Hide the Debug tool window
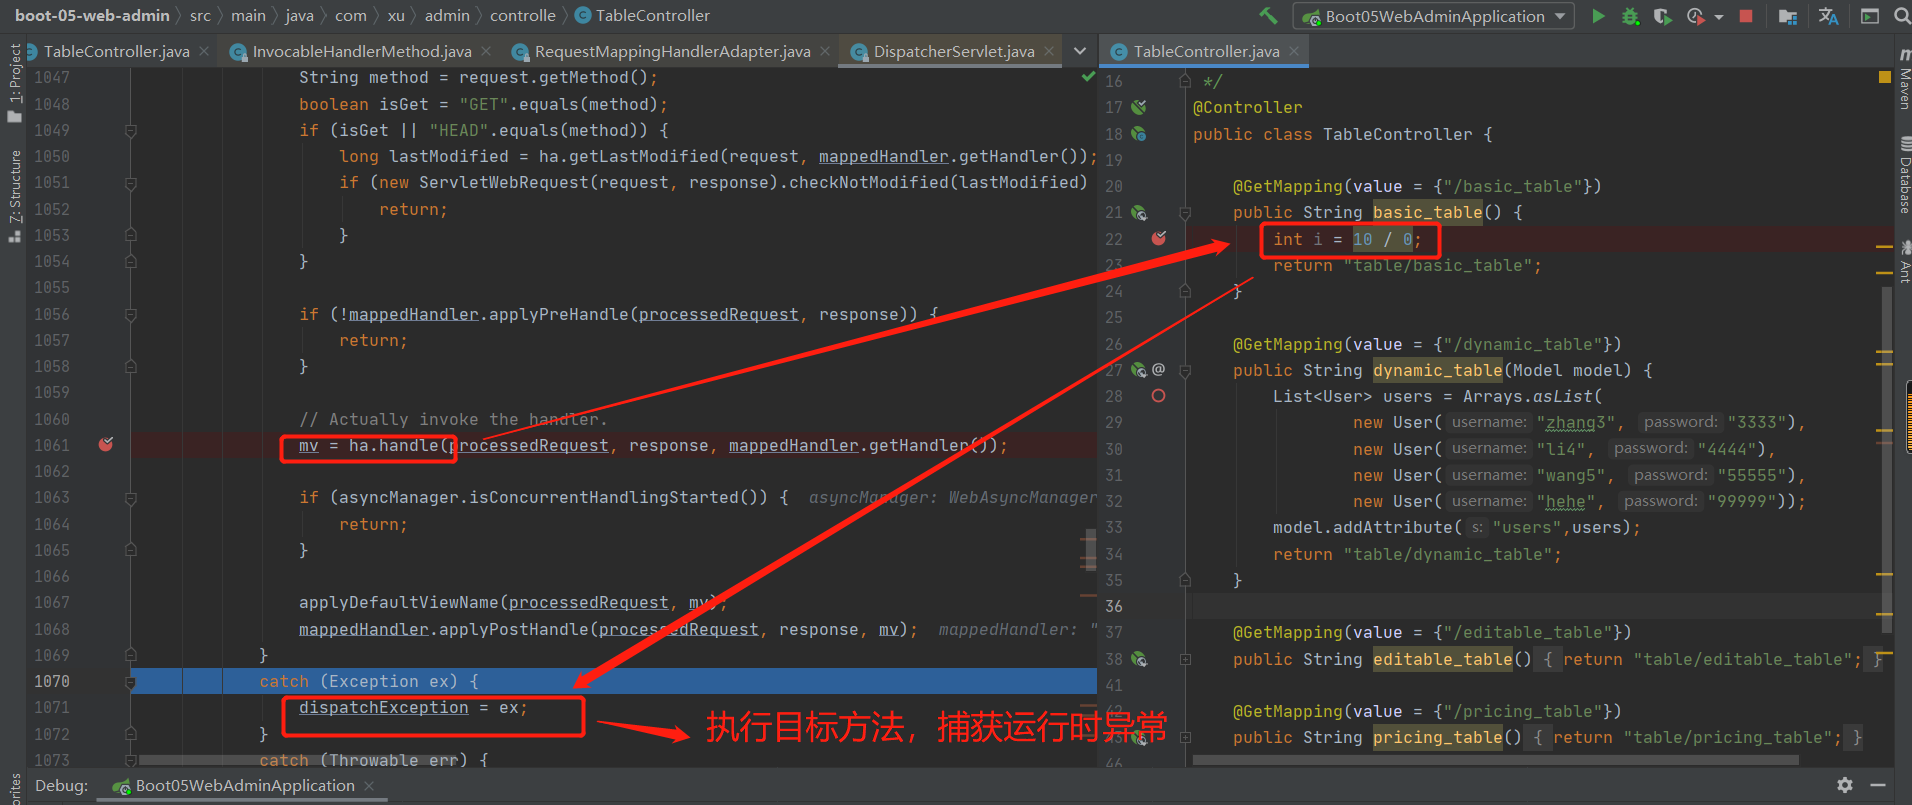Screen dimensions: 1912x805 [1879, 786]
